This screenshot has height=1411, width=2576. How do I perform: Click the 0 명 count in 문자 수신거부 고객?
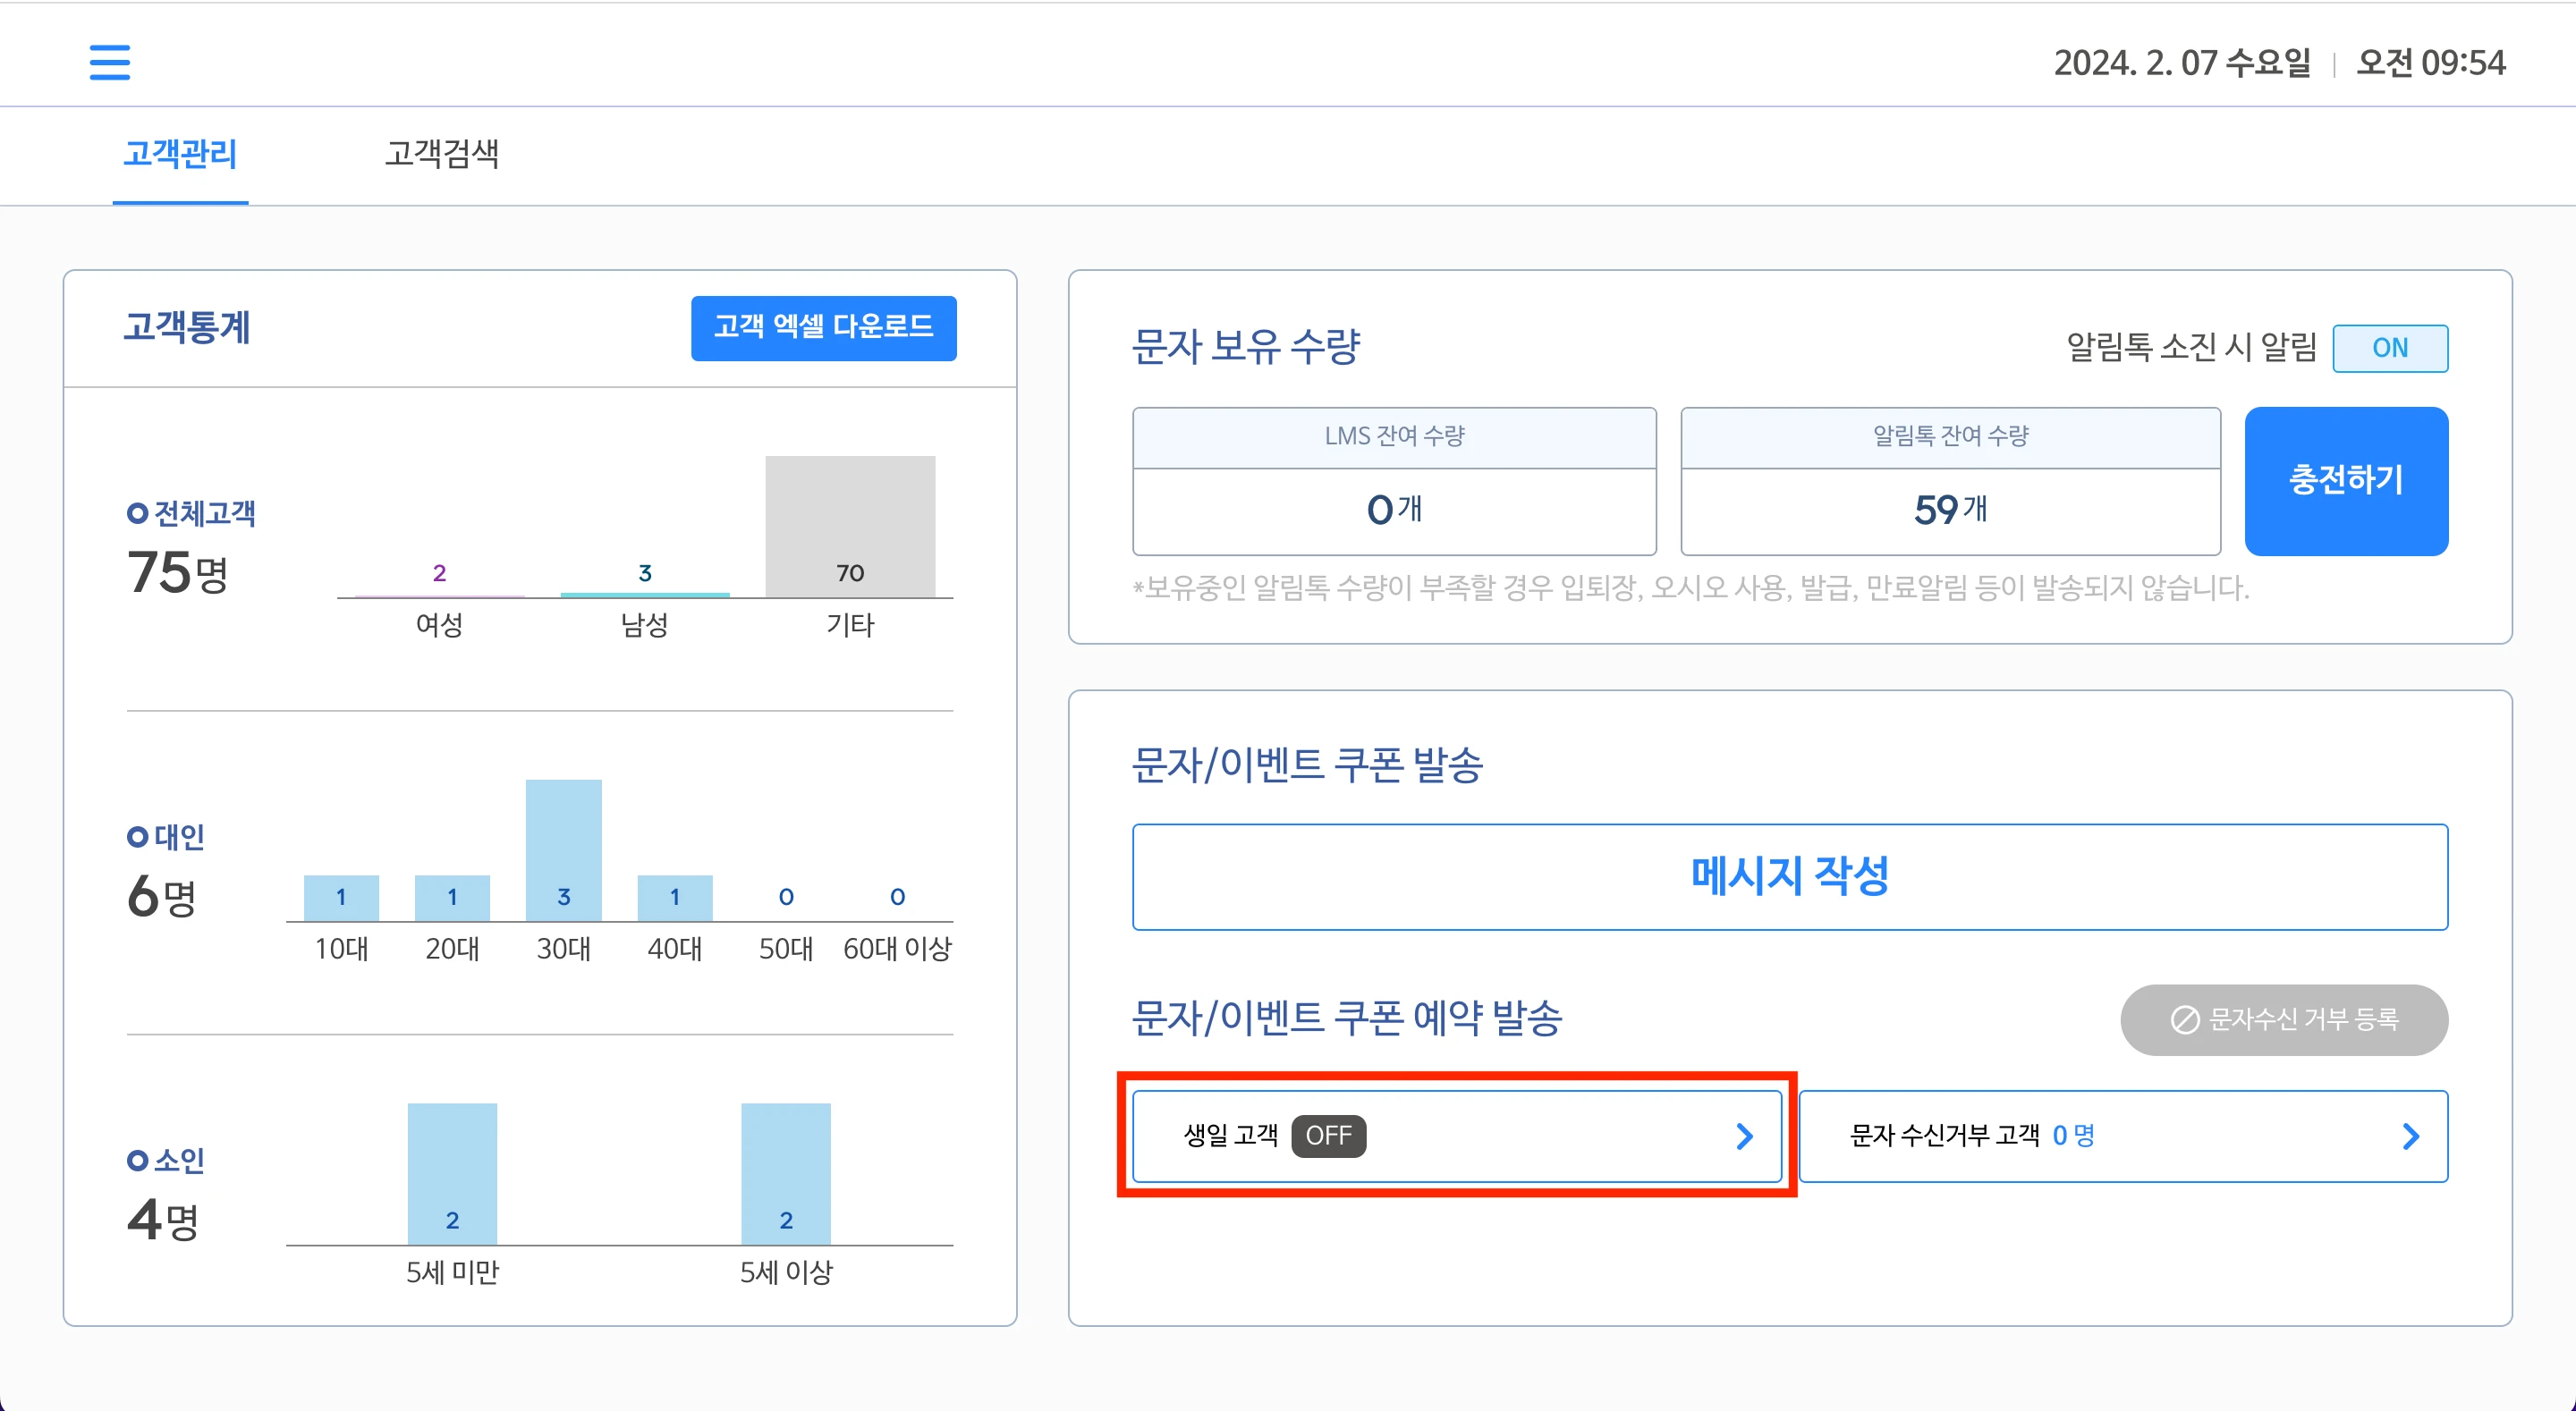2073,1136
